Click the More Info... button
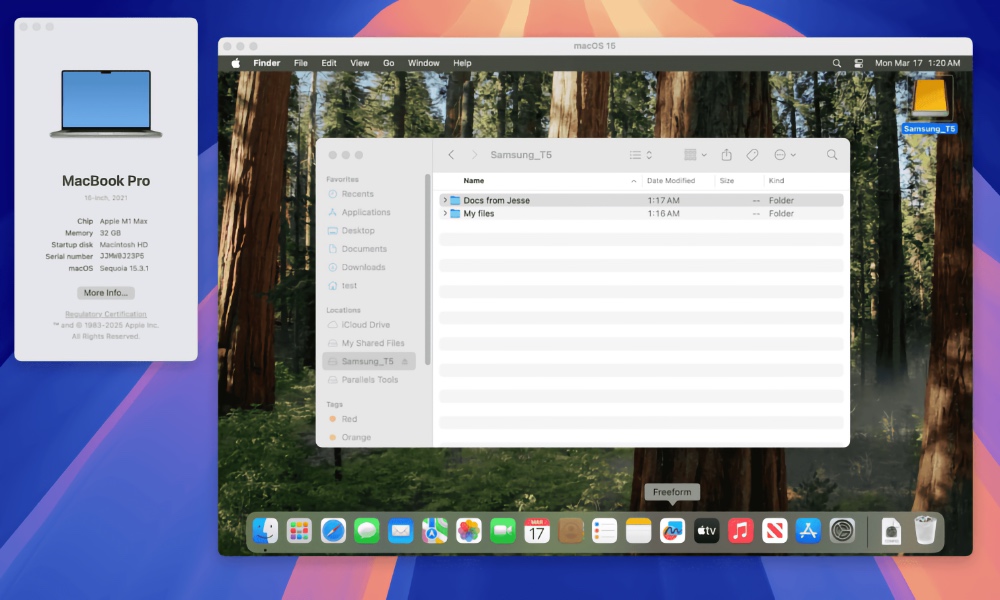1000x600 pixels. [x=106, y=293]
